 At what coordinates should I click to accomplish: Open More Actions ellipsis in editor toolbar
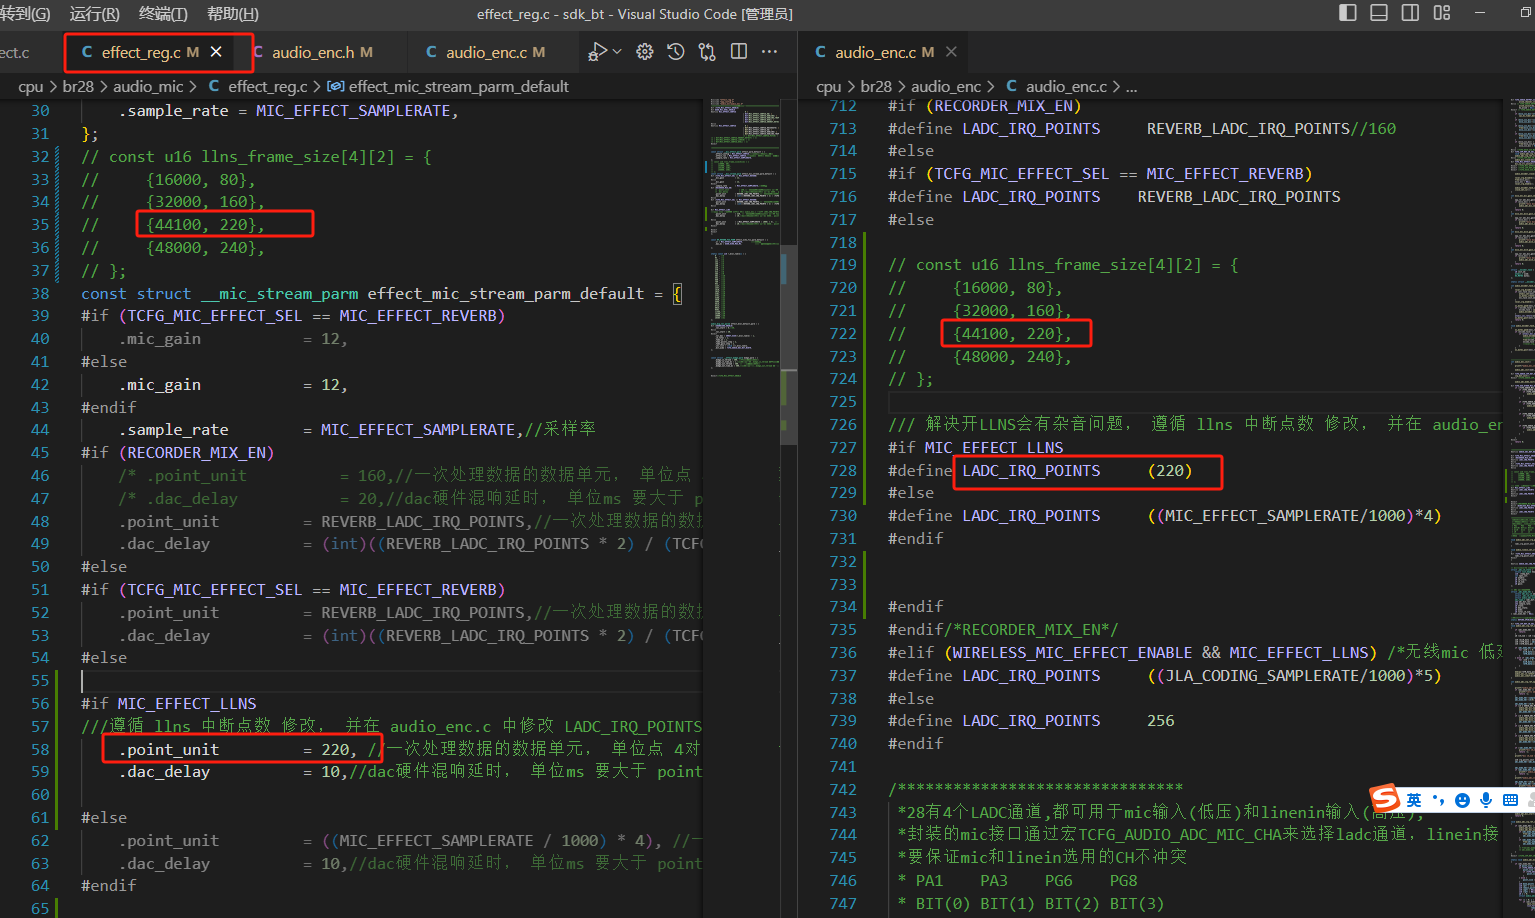[769, 52]
